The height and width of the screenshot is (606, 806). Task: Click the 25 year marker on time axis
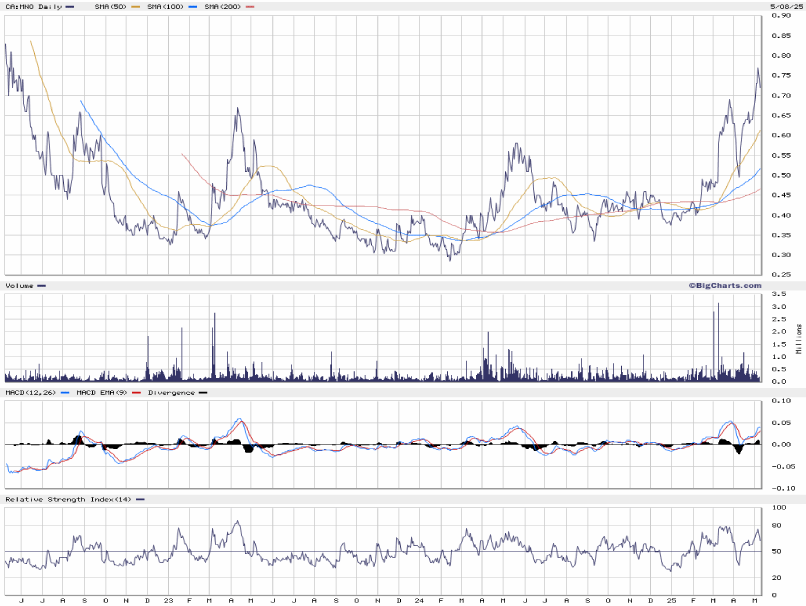pyautogui.click(x=674, y=600)
